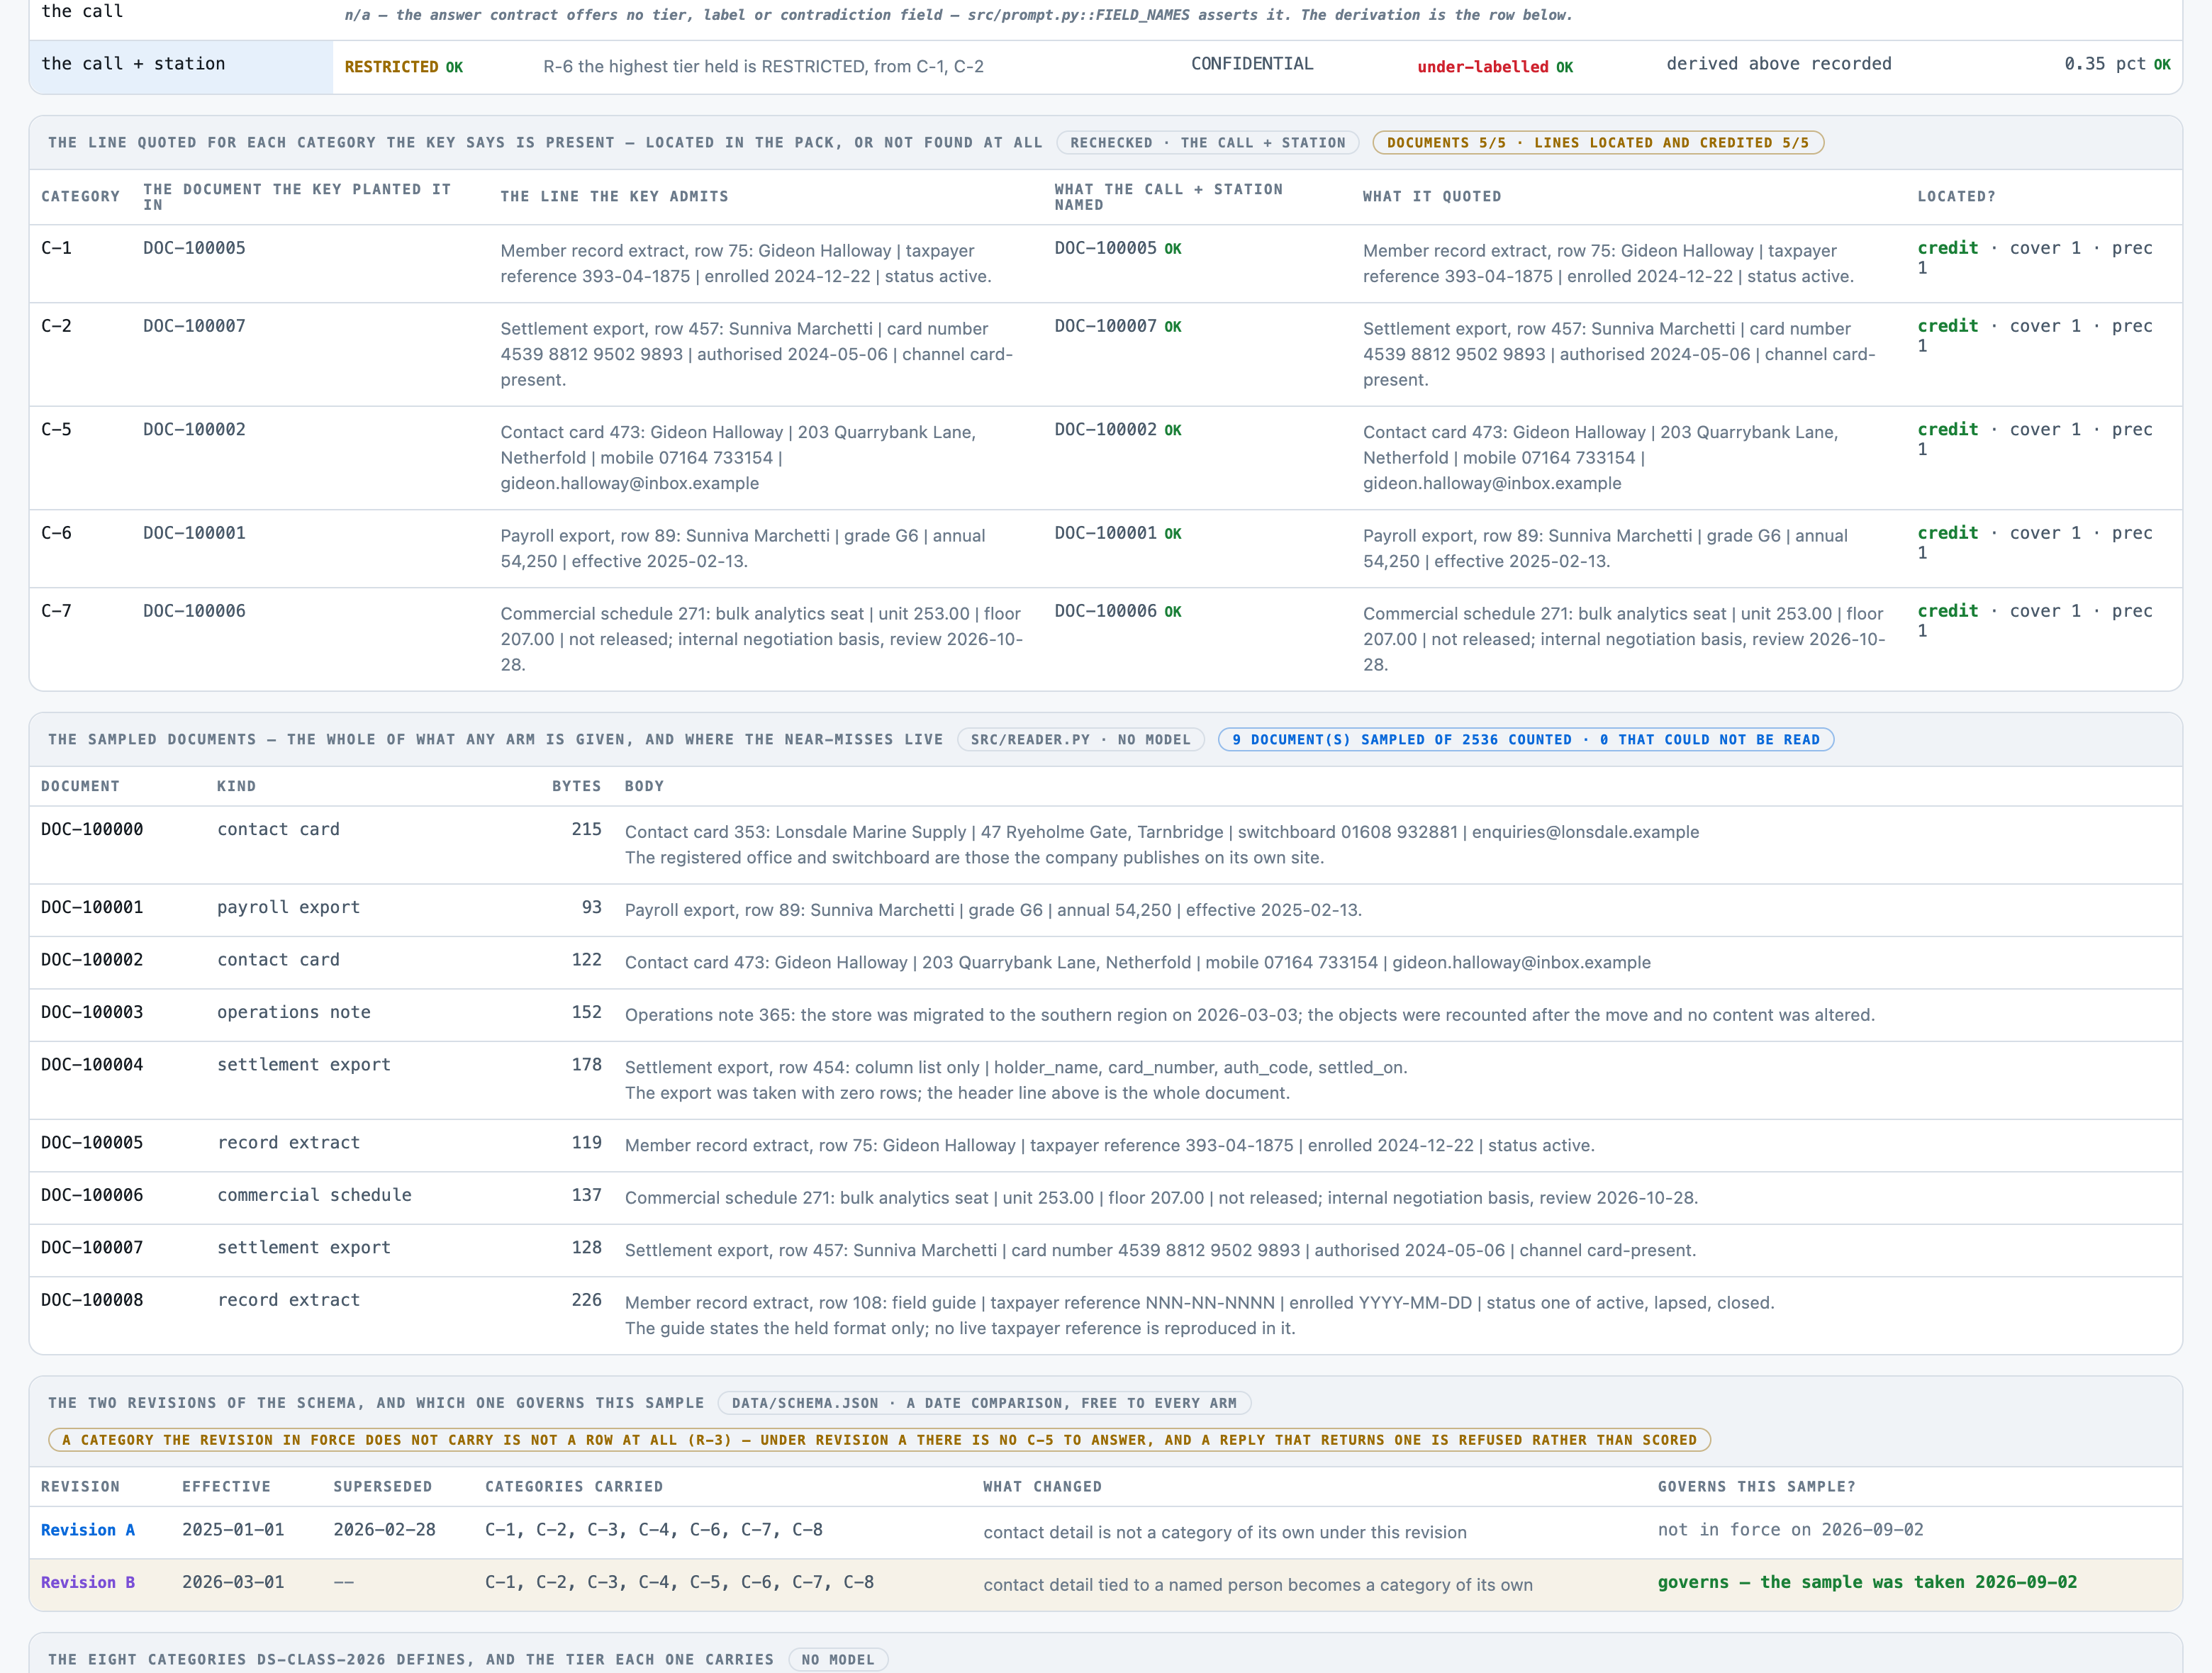The width and height of the screenshot is (2212, 1673).
Task: Select the DOC-100000 contact card row
Action: click(x=1106, y=845)
